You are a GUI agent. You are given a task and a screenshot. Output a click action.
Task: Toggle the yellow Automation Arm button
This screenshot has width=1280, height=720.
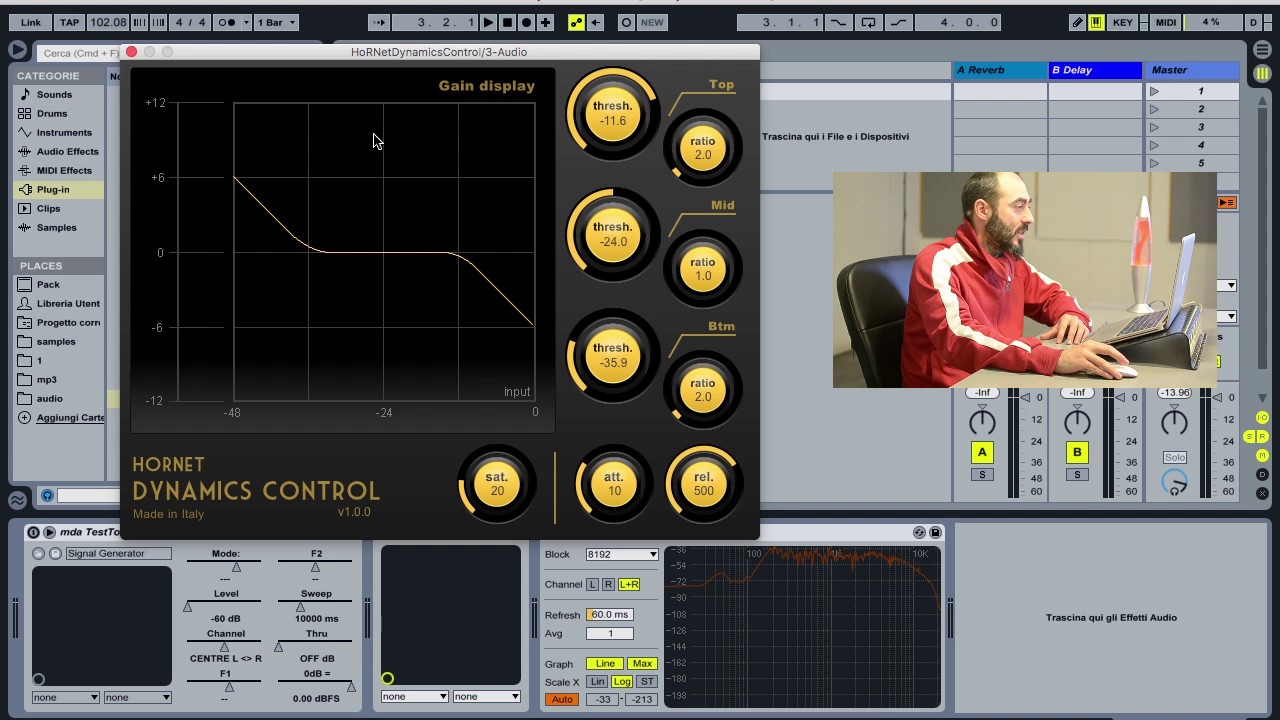point(576,22)
